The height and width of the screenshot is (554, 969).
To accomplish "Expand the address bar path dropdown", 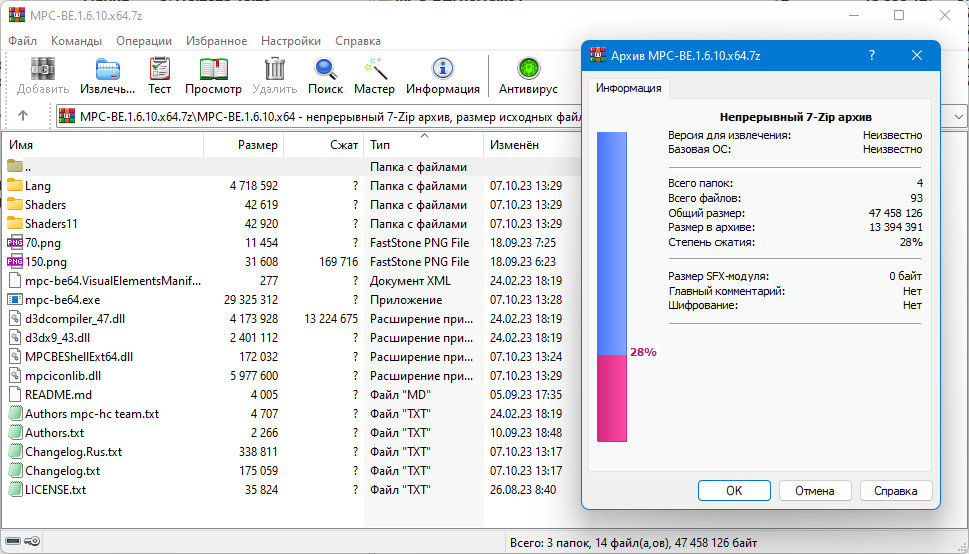I will pyautogui.click(x=958, y=116).
